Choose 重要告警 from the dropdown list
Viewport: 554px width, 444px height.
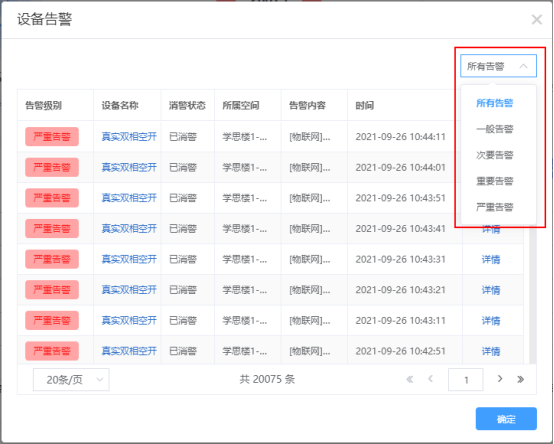494,181
